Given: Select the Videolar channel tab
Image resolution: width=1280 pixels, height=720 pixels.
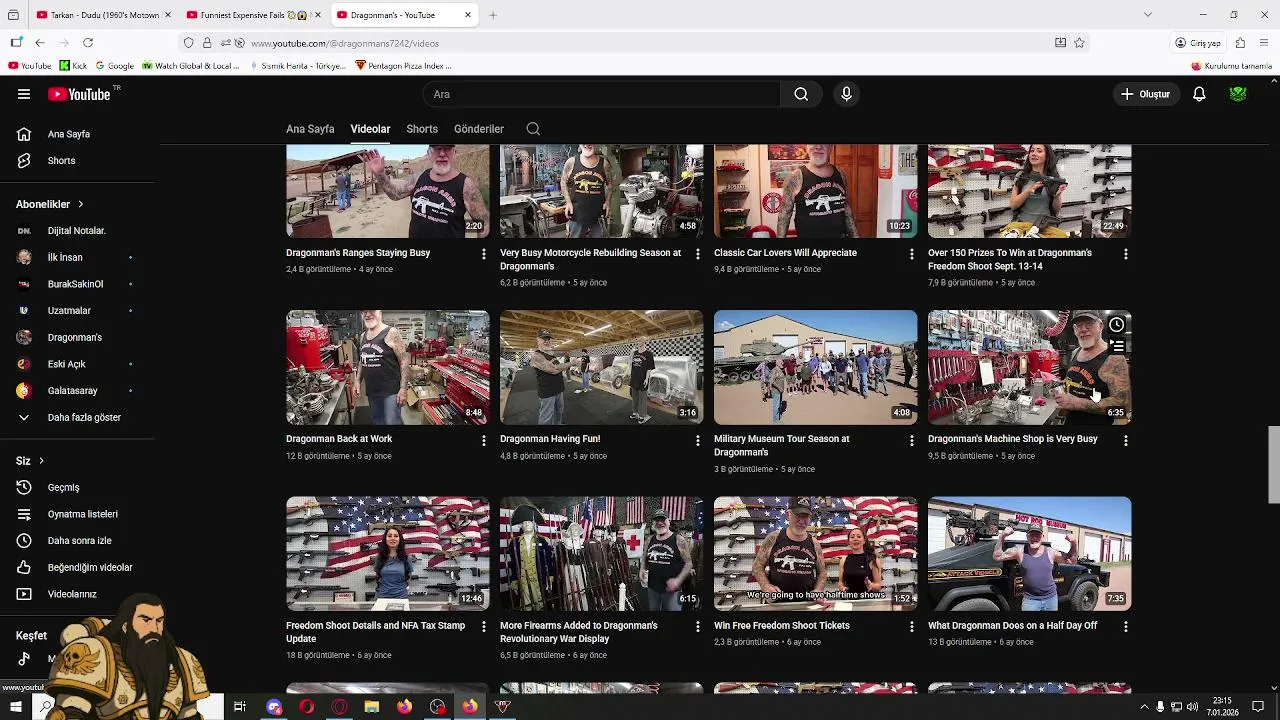Looking at the screenshot, I should pos(370,129).
